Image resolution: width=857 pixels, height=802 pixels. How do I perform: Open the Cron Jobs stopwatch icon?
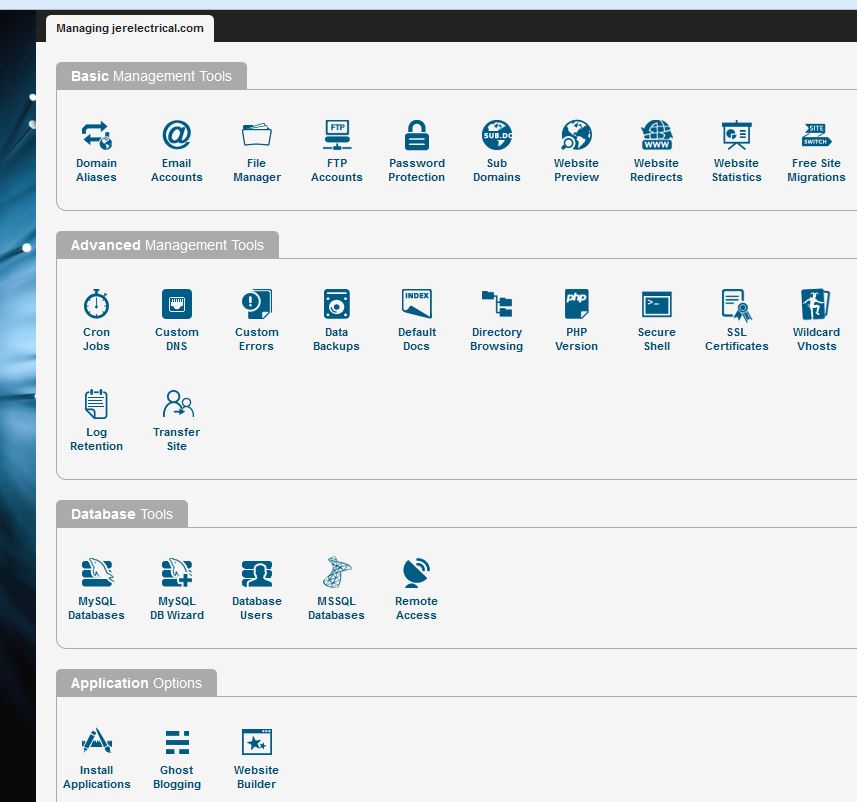96,304
